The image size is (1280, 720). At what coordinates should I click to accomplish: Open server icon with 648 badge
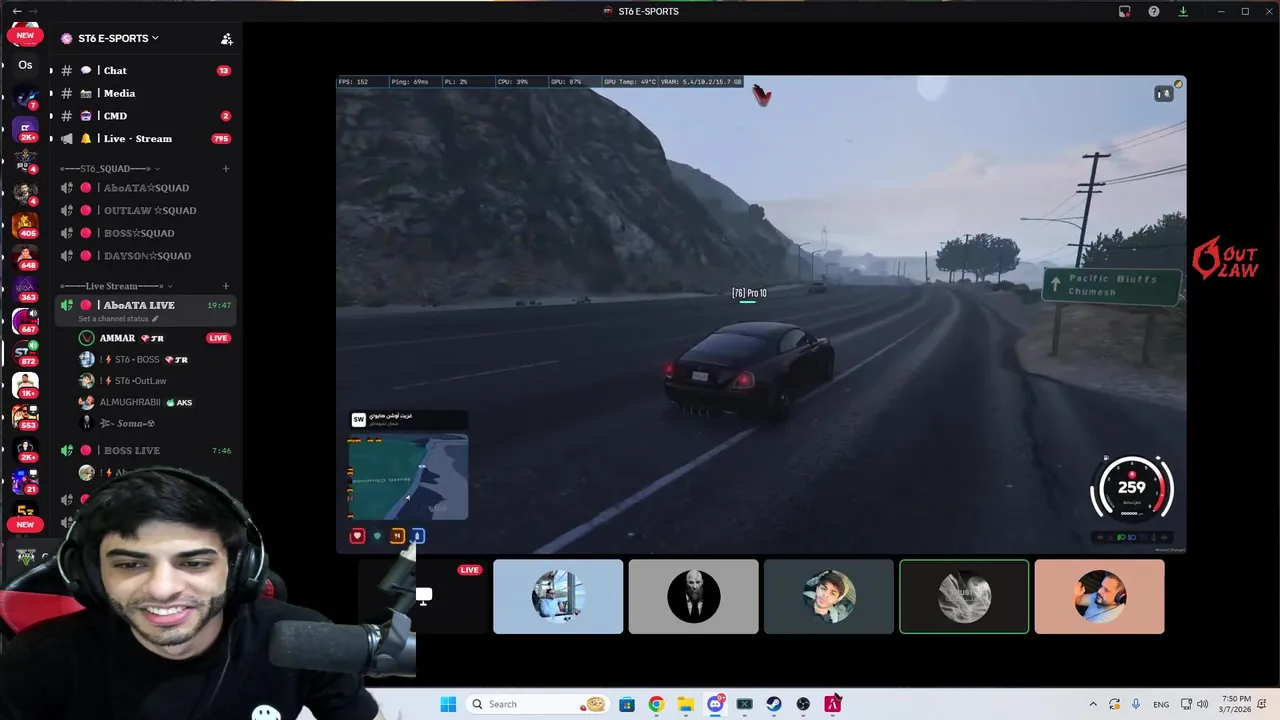[x=25, y=257]
